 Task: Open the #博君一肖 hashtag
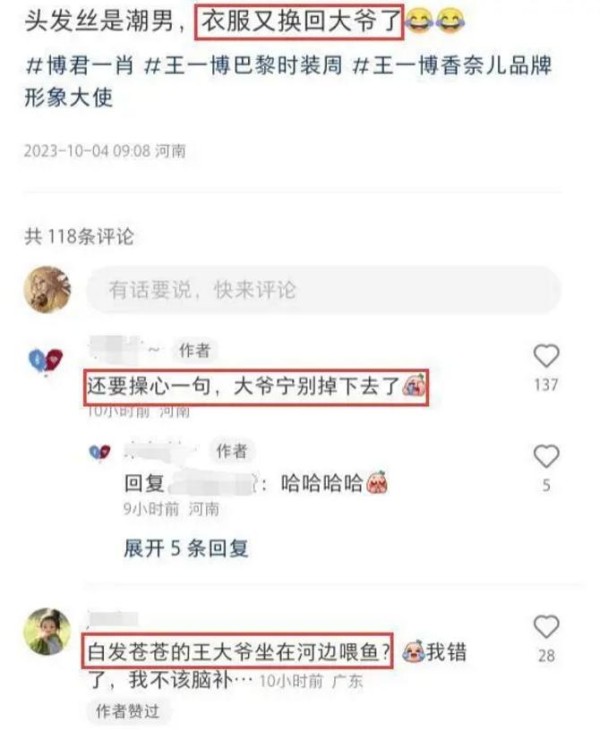(80, 65)
